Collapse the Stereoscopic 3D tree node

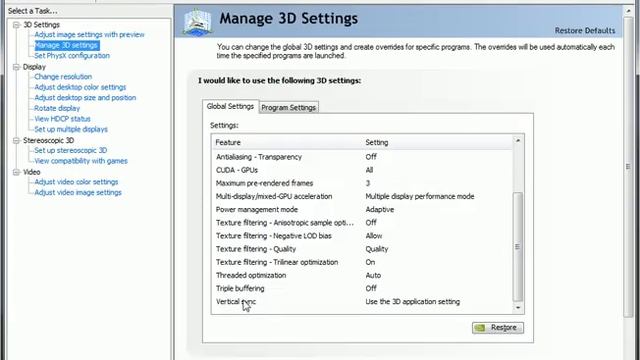16,140
